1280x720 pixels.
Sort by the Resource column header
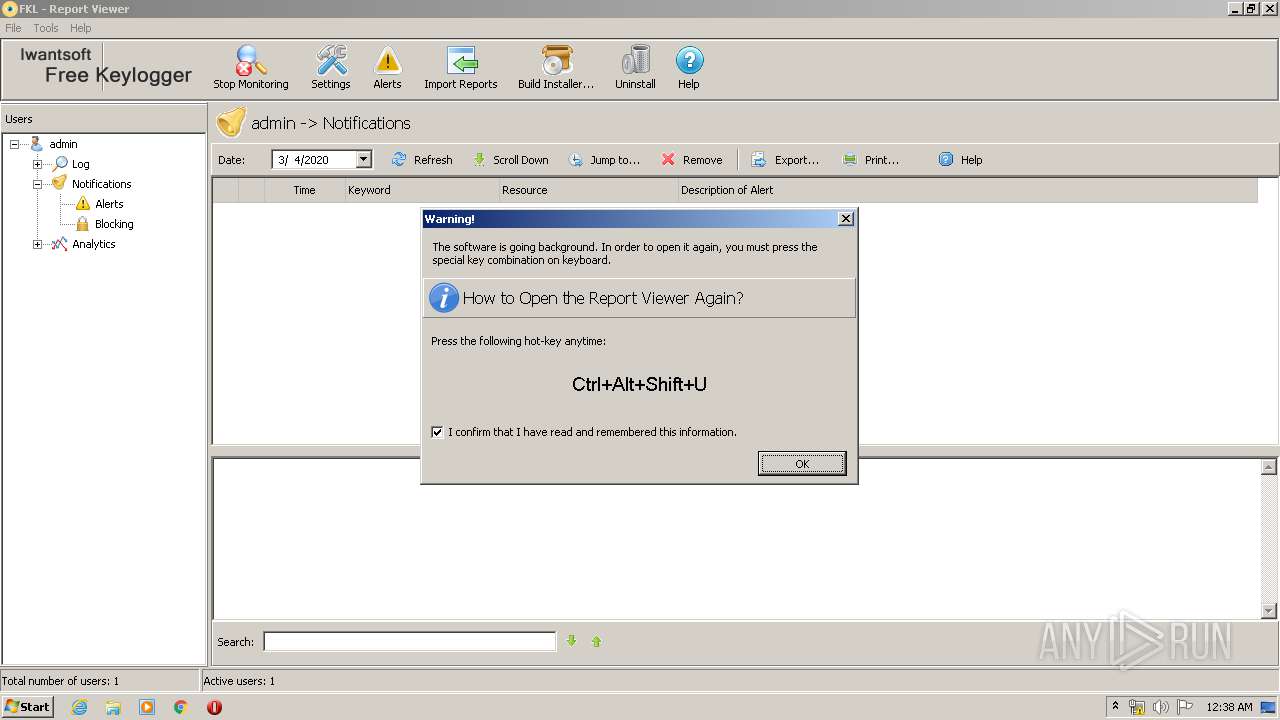(x=589, y=190)
